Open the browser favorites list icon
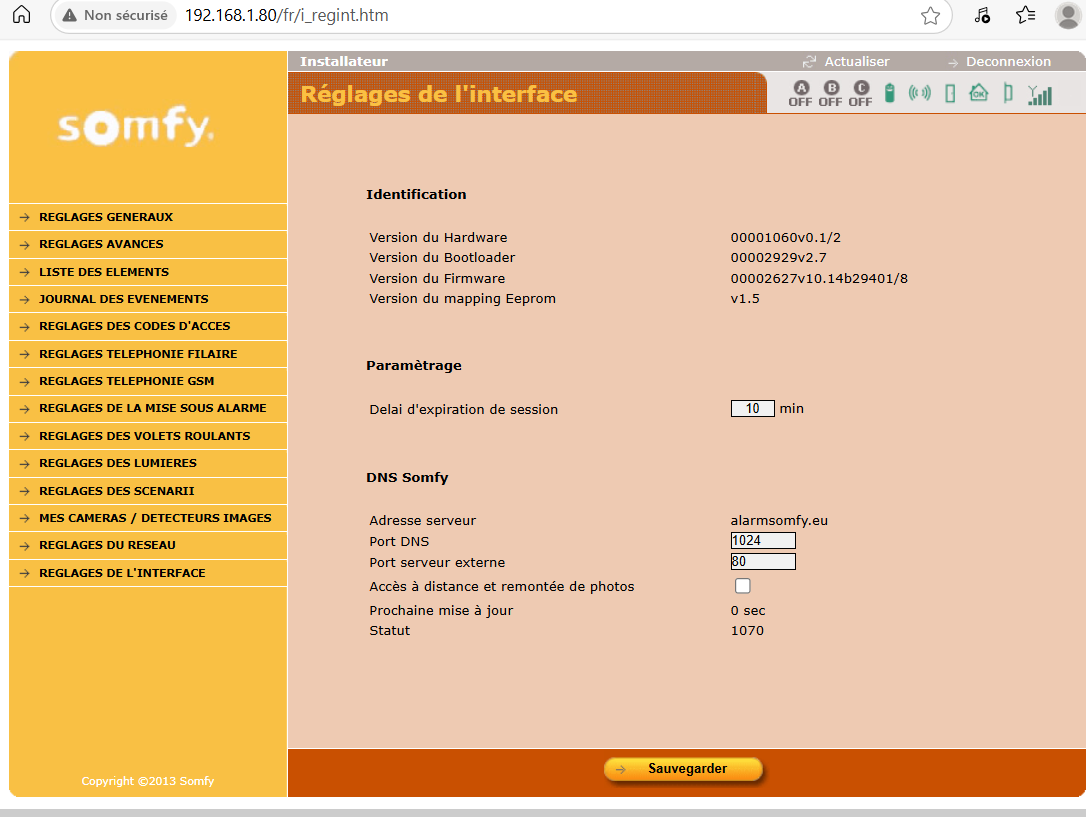This screenshot has height=817, width=1086. click(1025, 15)
